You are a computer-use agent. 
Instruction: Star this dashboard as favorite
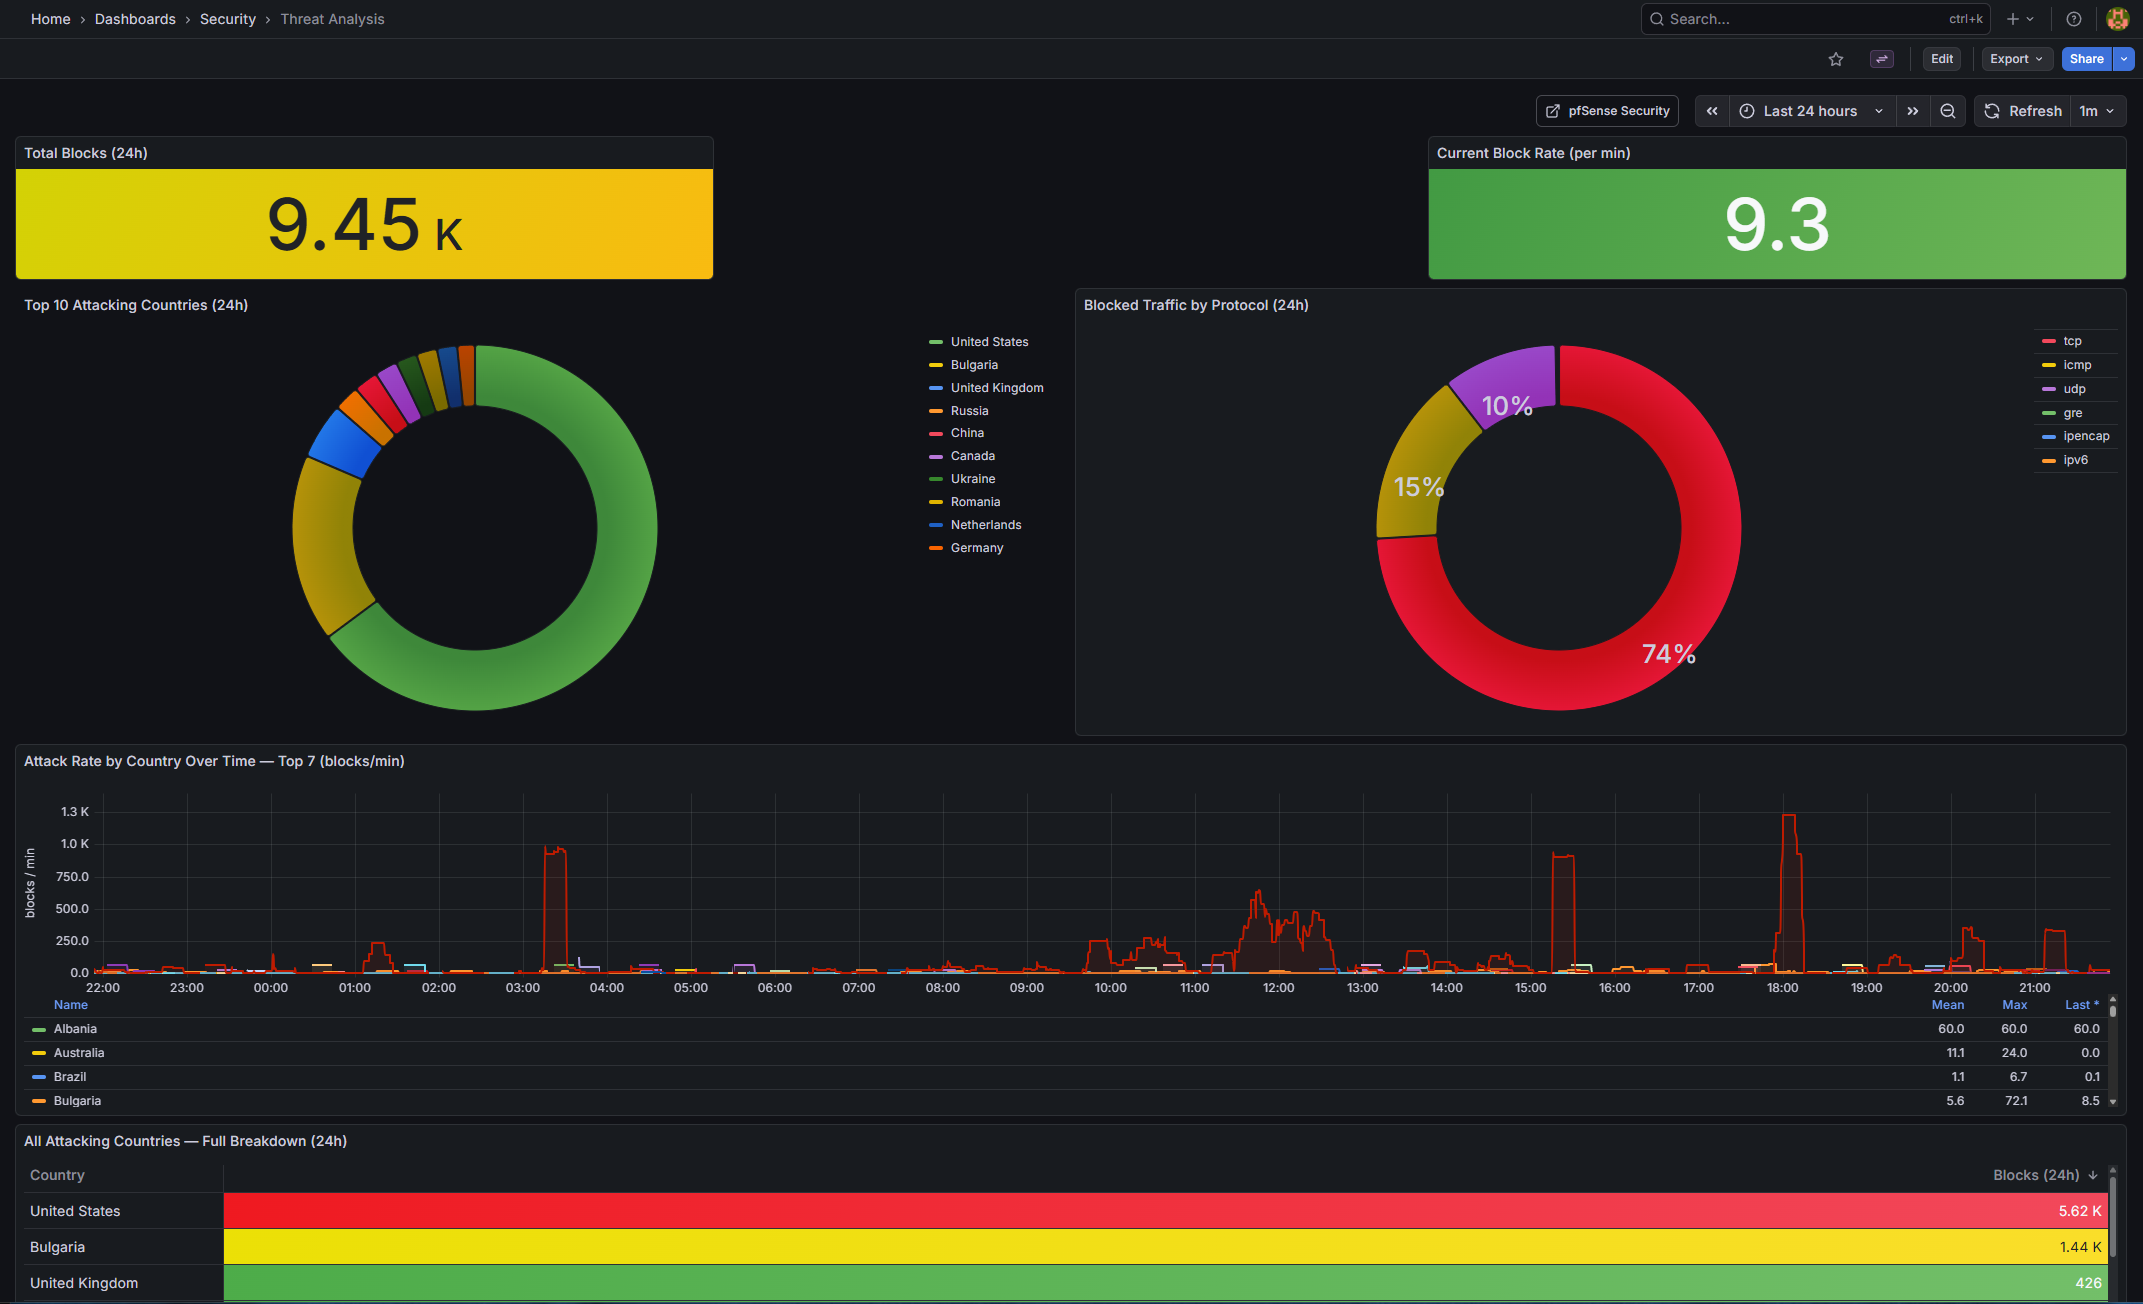coord(1835,59)
